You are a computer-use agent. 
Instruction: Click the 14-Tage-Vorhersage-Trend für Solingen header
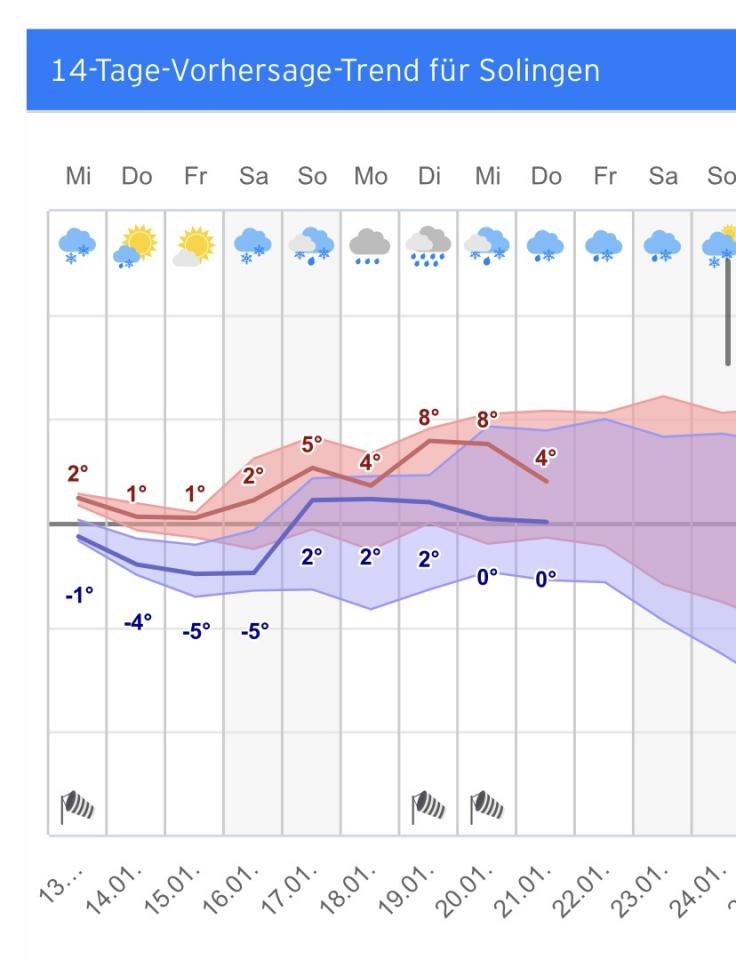[325, 71]
